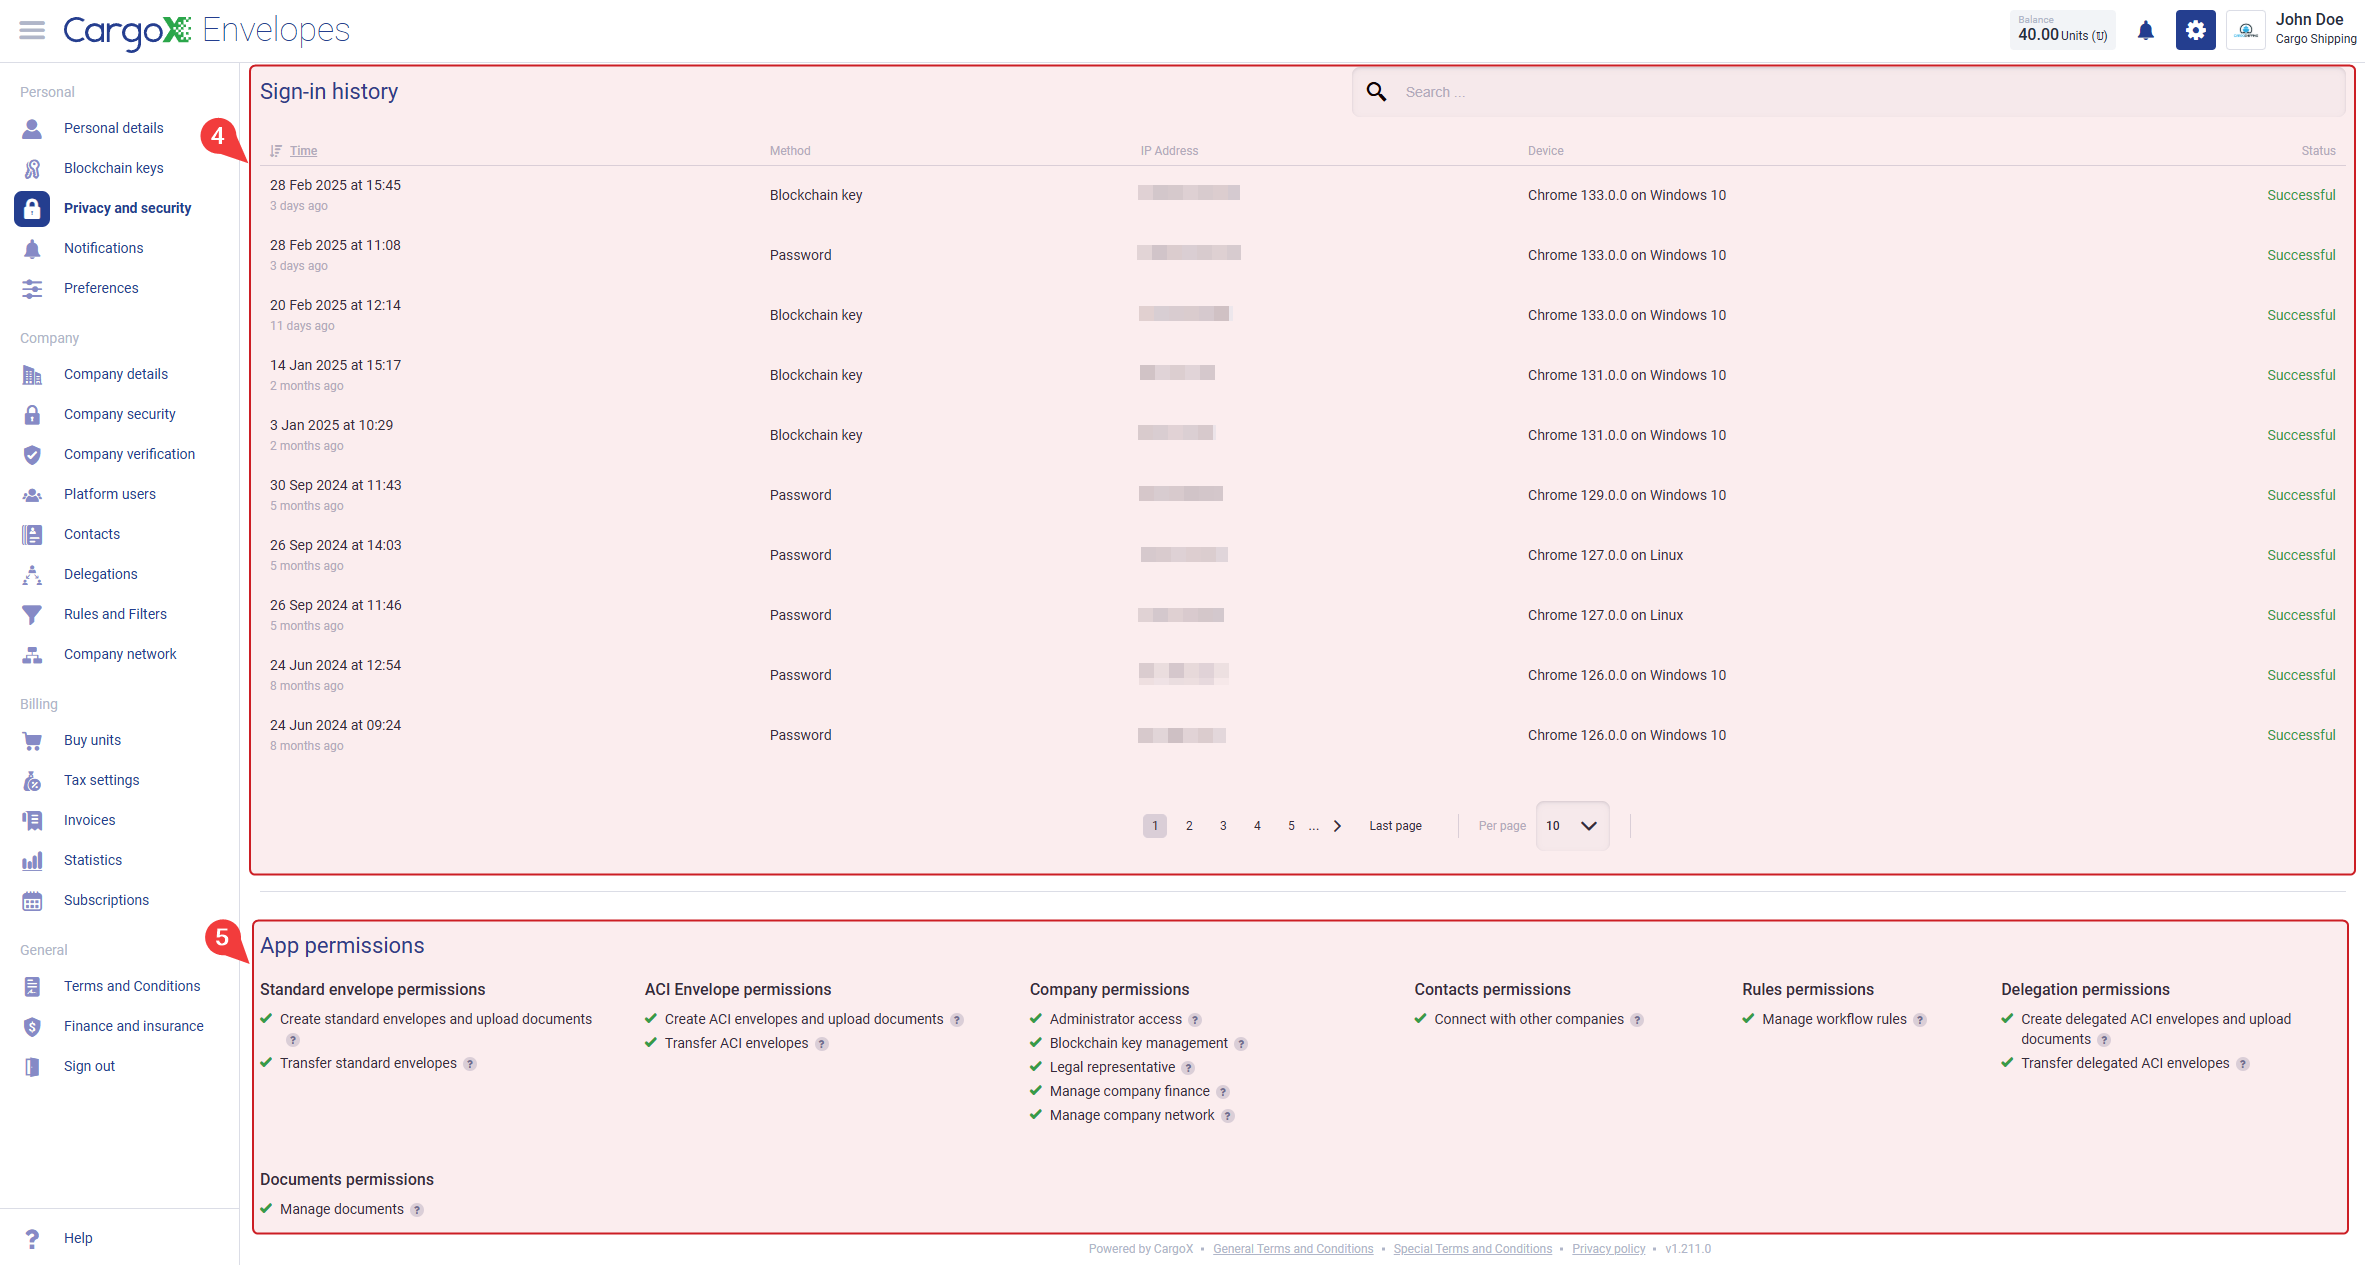Click the Statistics bar chart icon

pyautogui.click(x=32, y=860)
